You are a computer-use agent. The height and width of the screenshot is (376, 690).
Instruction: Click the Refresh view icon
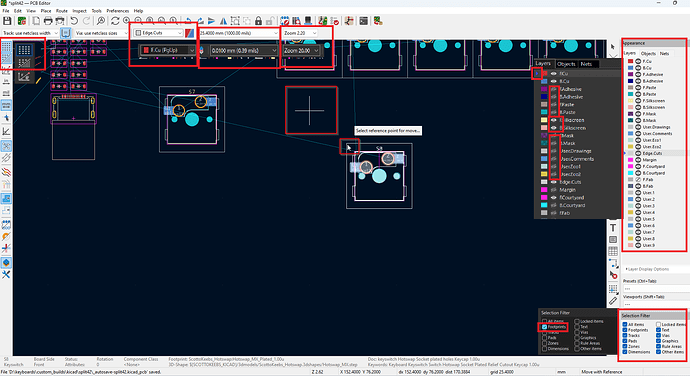click(x=115, y=21)
